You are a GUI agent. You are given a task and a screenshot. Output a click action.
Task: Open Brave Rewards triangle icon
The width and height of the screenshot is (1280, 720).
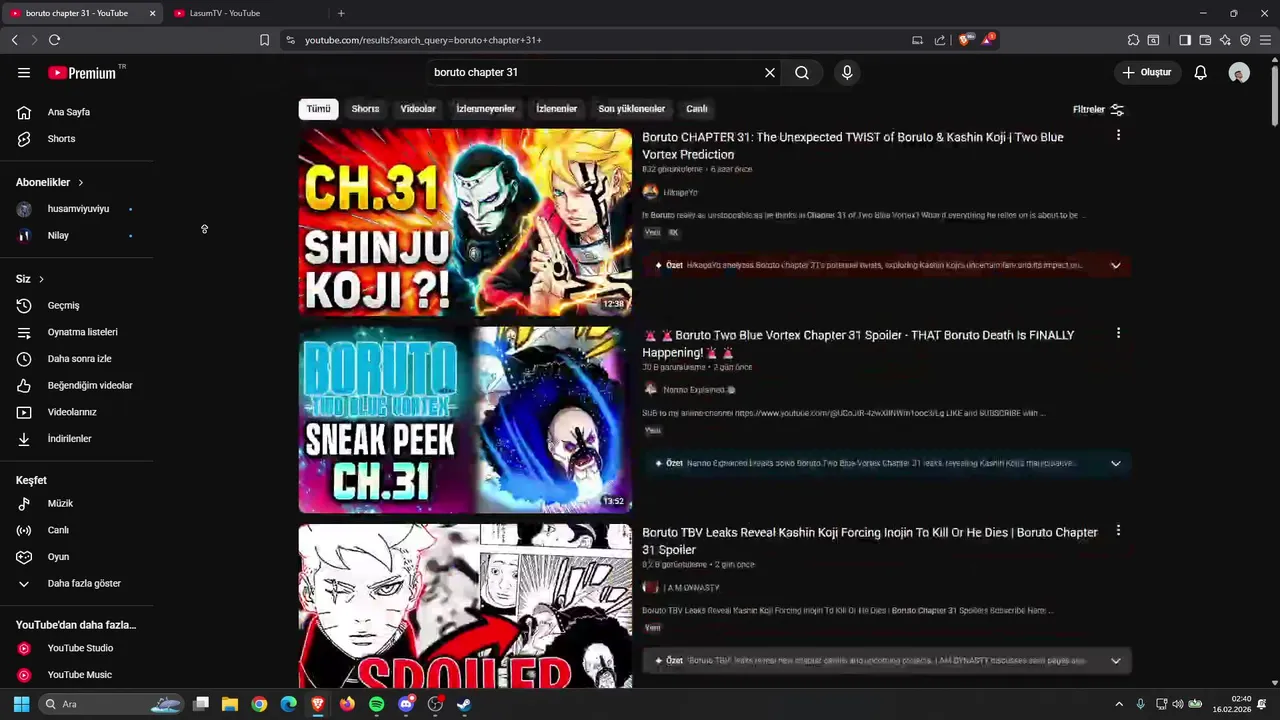988,39
